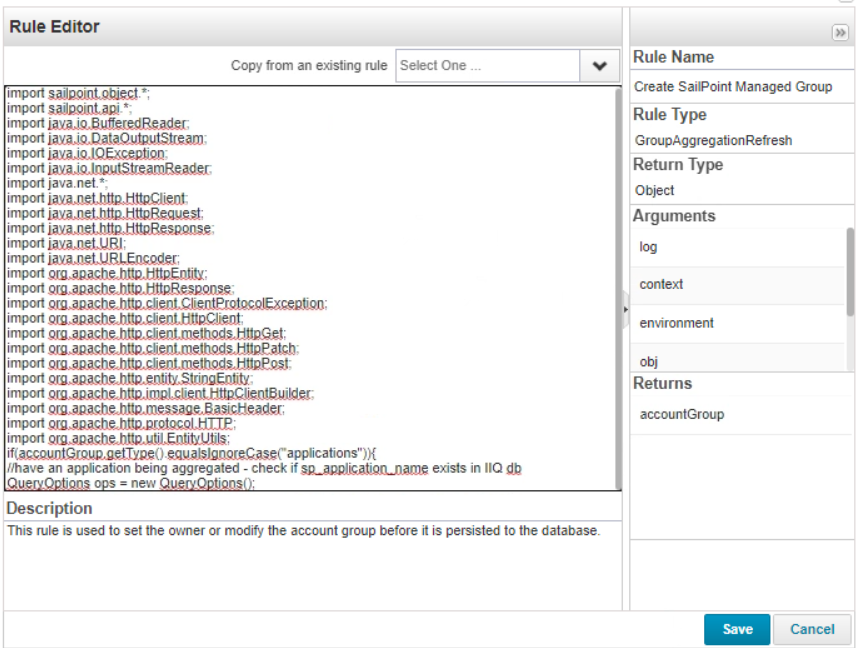857x648 pixels.
Task: Click the 'if(accountGroup.getType()' code line
Action: 192,454
